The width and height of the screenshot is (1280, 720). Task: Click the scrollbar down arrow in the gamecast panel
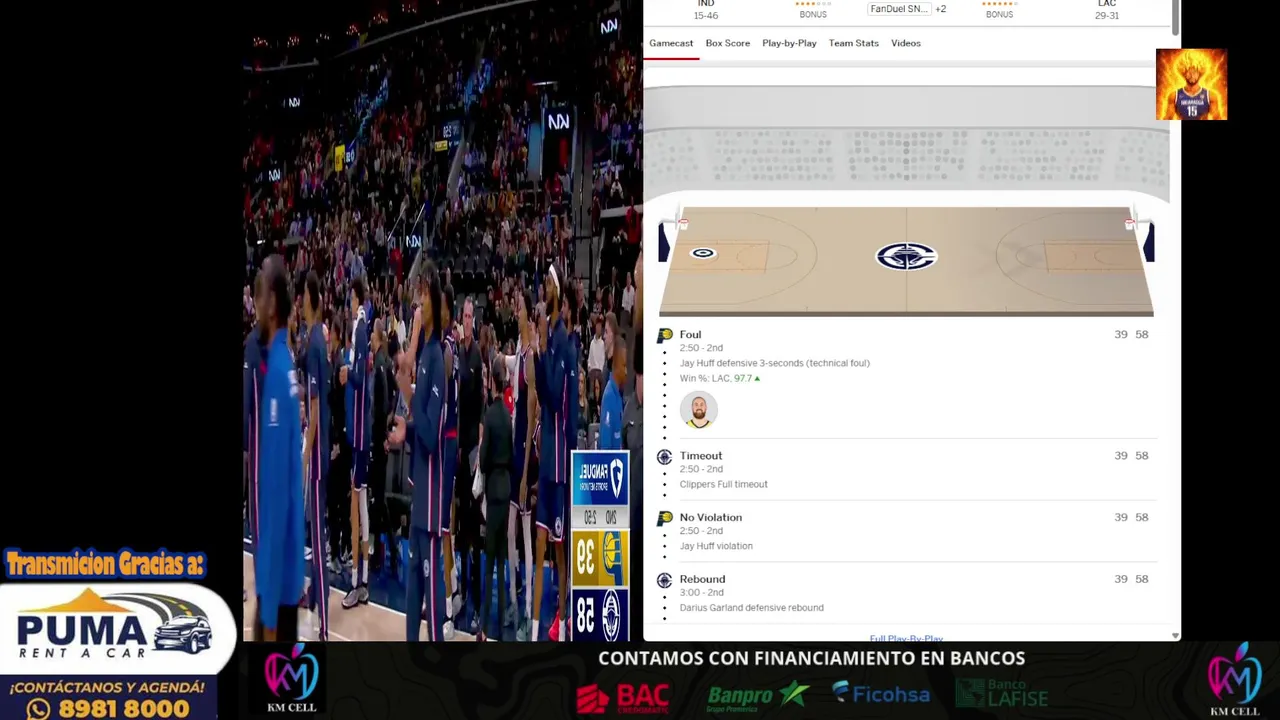click(1175, 635)
